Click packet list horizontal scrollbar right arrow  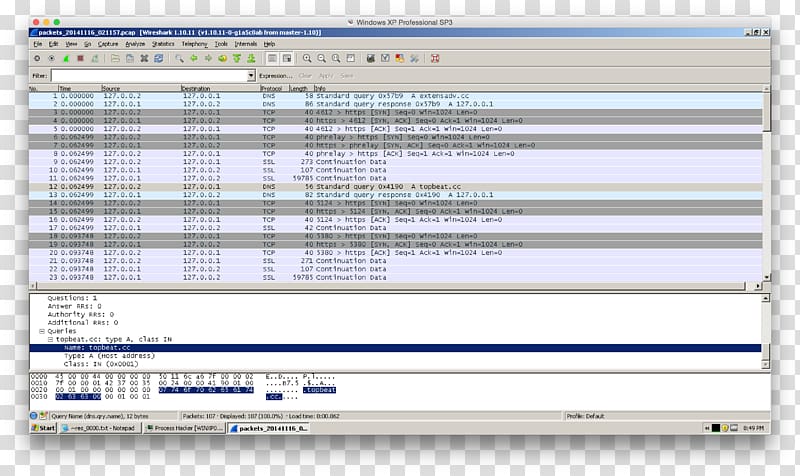click(758, 286)
